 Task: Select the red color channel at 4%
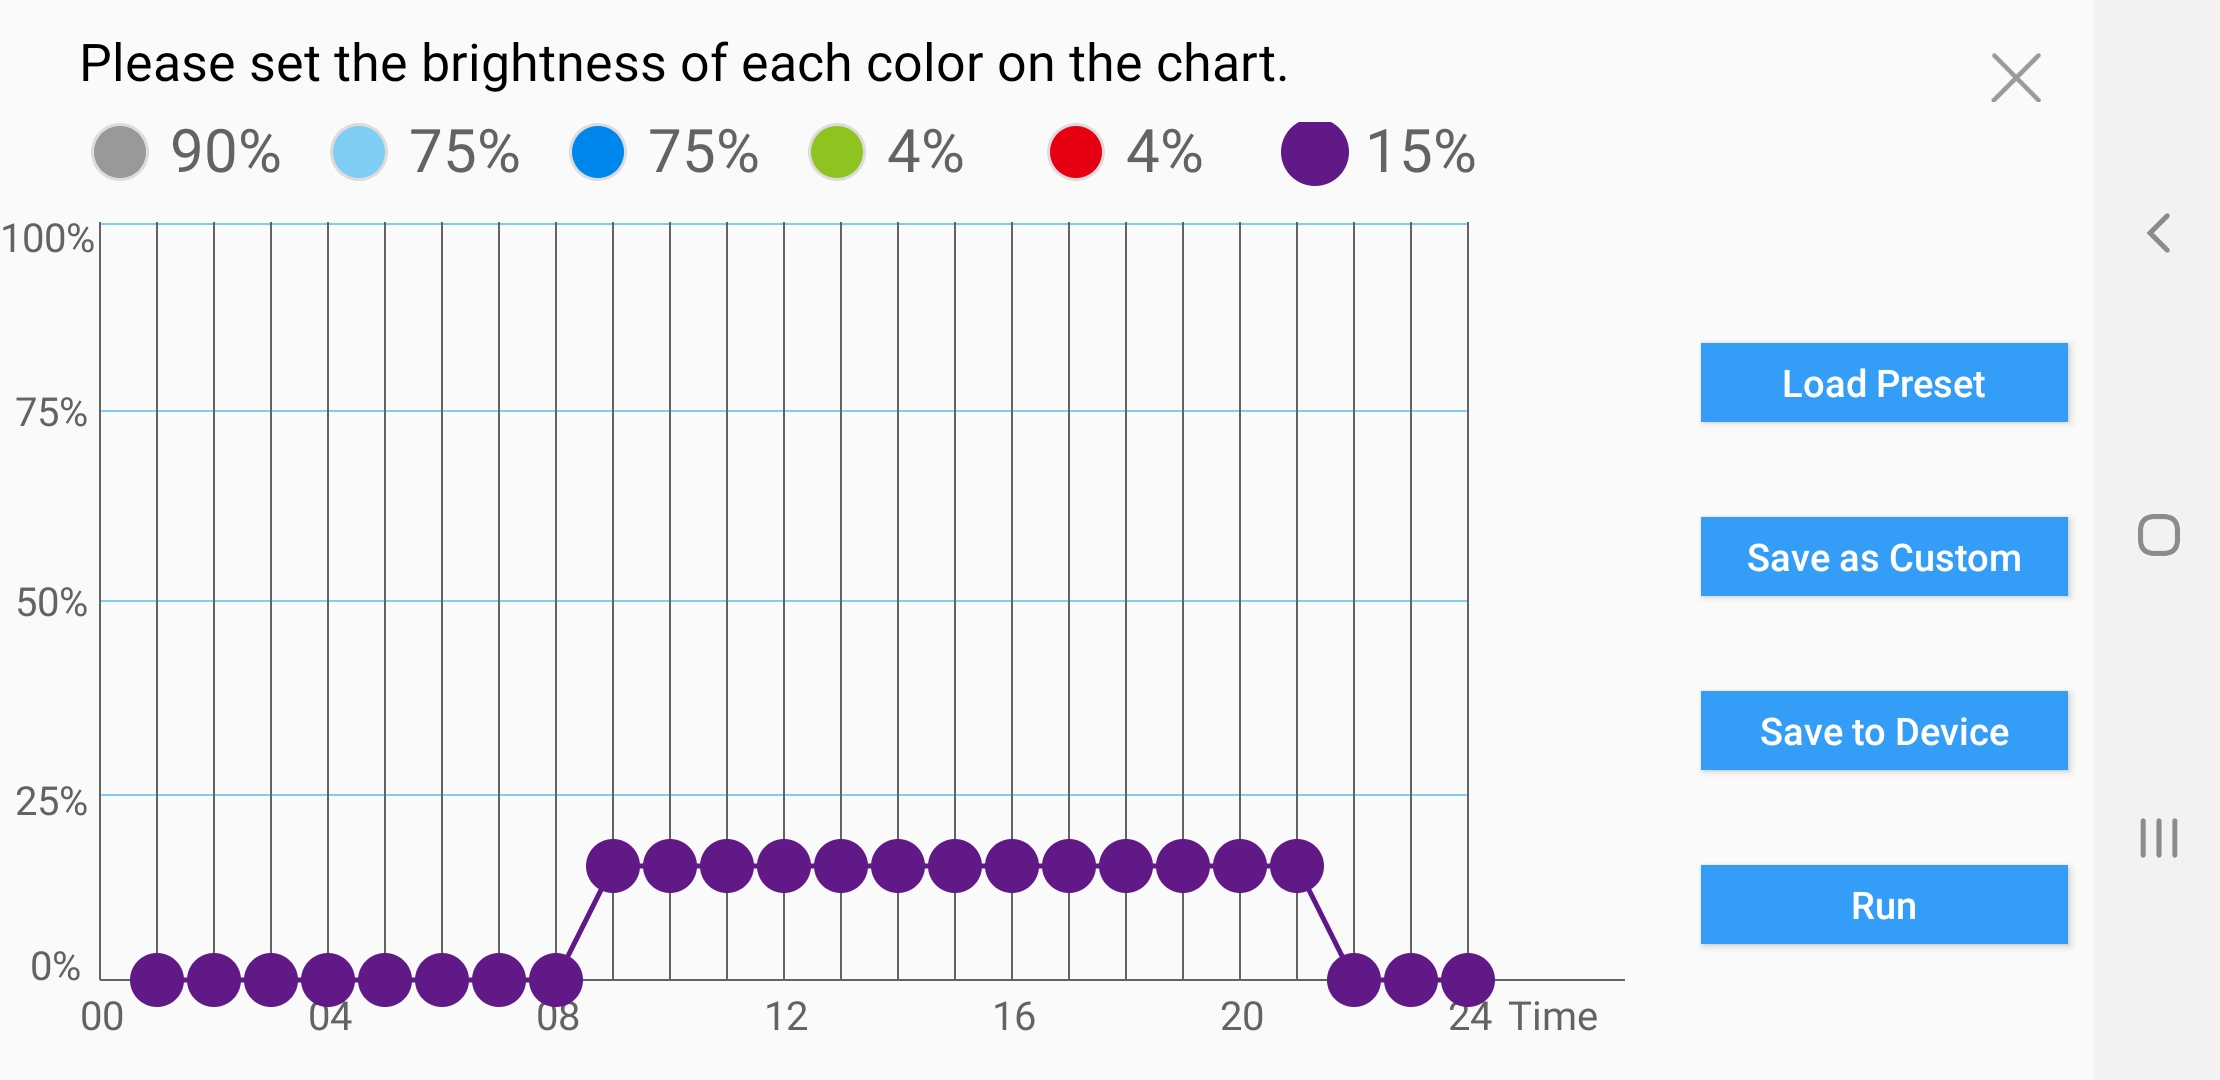pos(1076,152)
